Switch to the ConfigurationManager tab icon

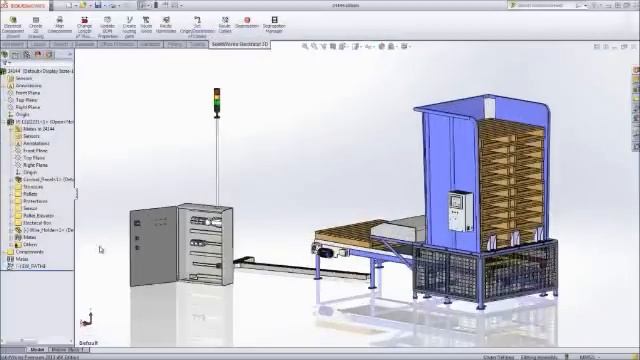pos(27,54)
